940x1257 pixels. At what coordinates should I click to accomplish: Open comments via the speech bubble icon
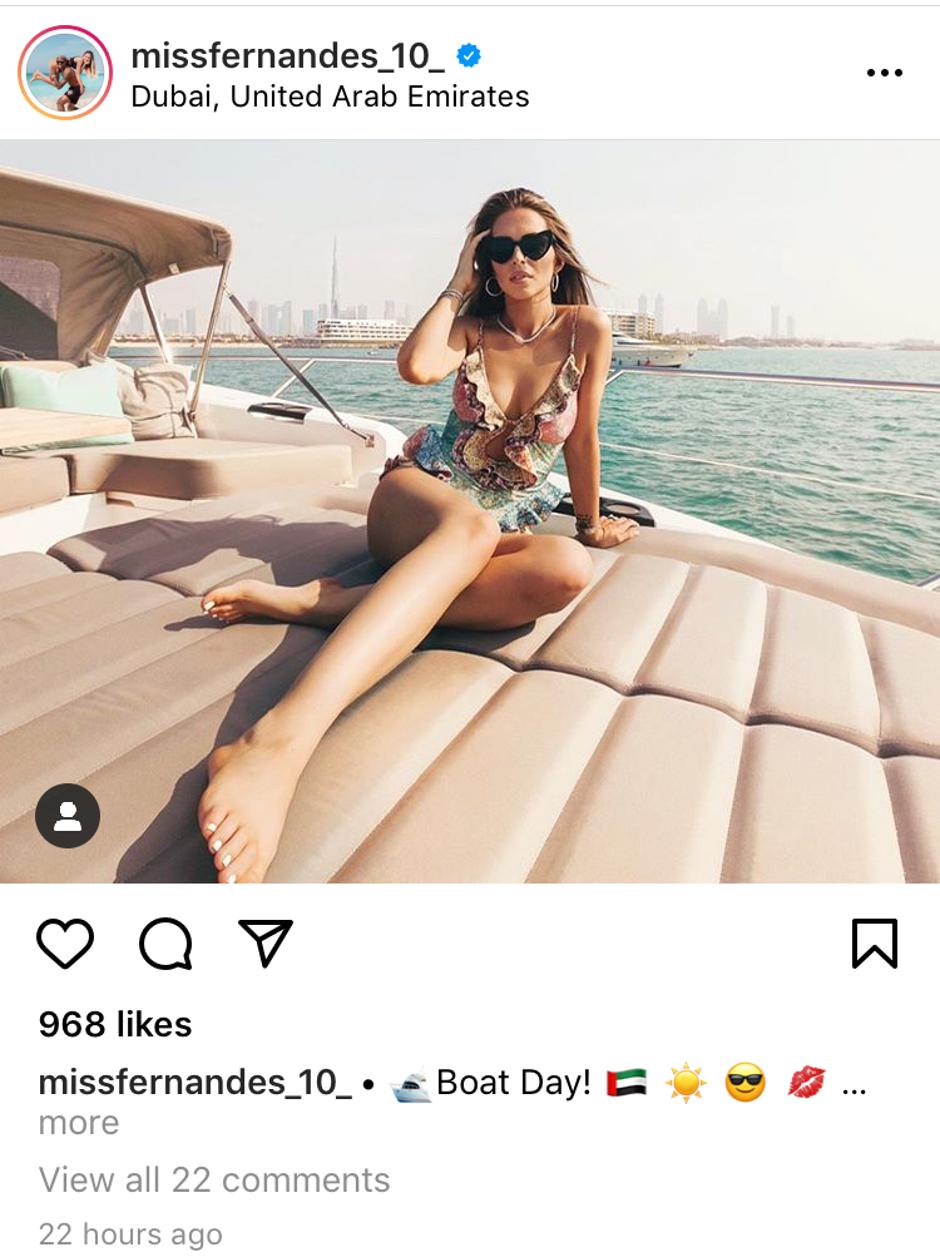tap(166, 943)
